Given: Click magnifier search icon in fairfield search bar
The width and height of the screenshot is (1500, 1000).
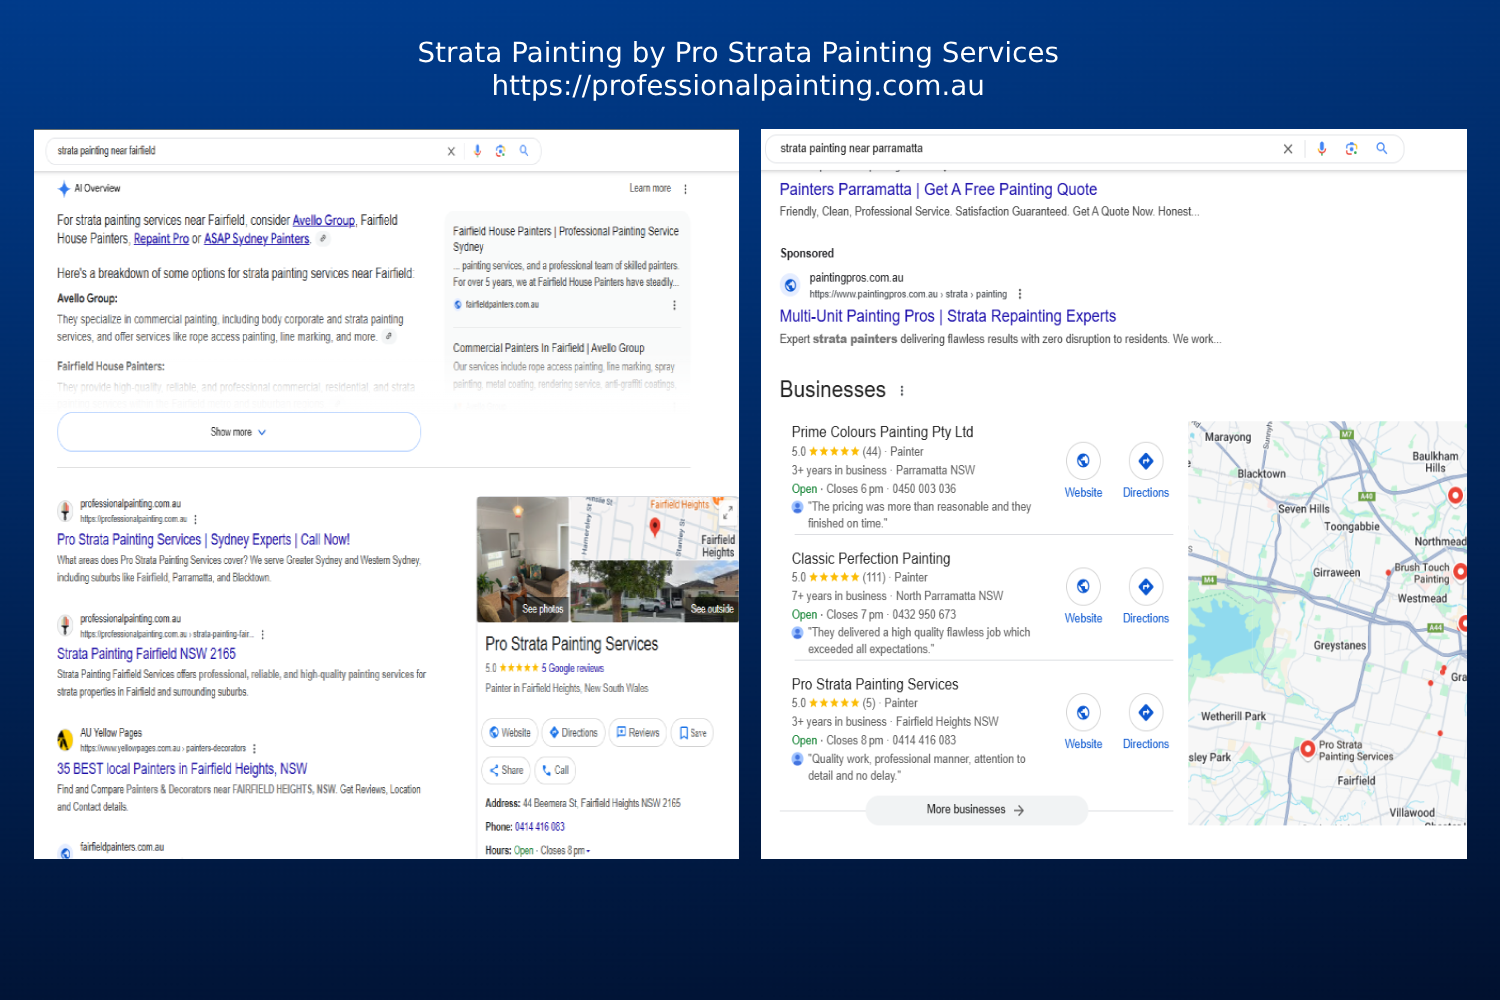Looking at the screenshot, I should coord(523,151).
